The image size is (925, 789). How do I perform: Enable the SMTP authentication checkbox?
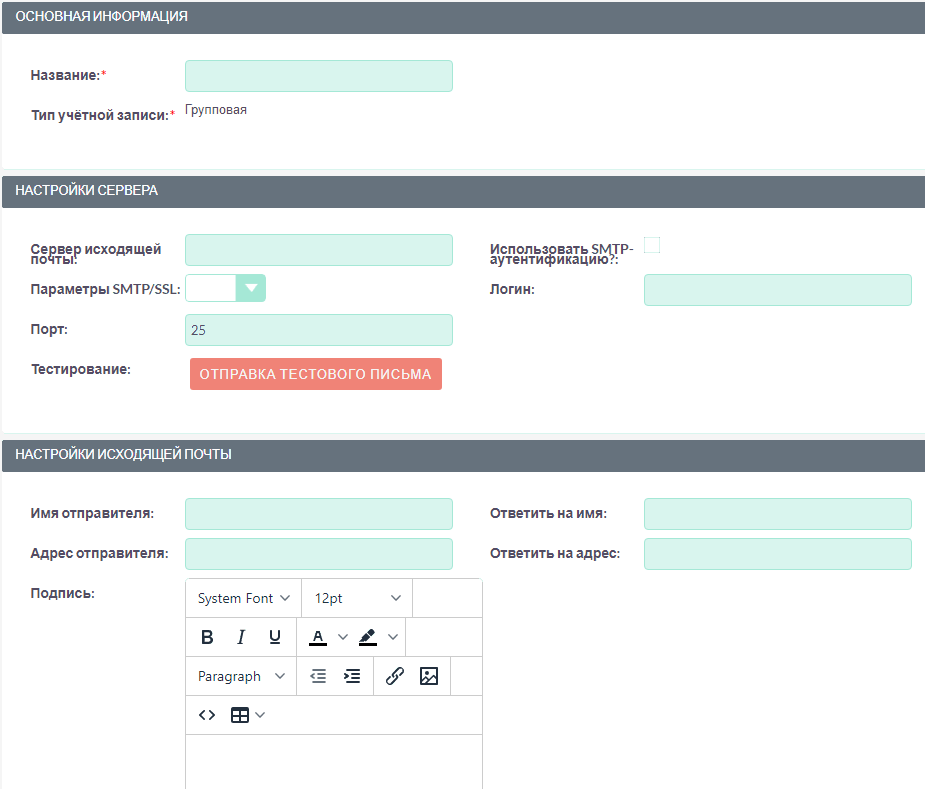(x=652, y=245)
